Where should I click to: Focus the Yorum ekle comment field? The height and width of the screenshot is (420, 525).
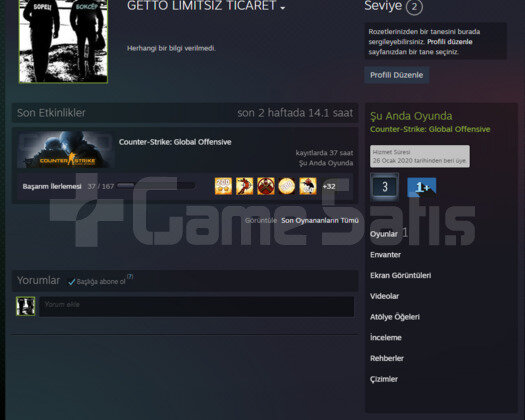click(197, 306)
